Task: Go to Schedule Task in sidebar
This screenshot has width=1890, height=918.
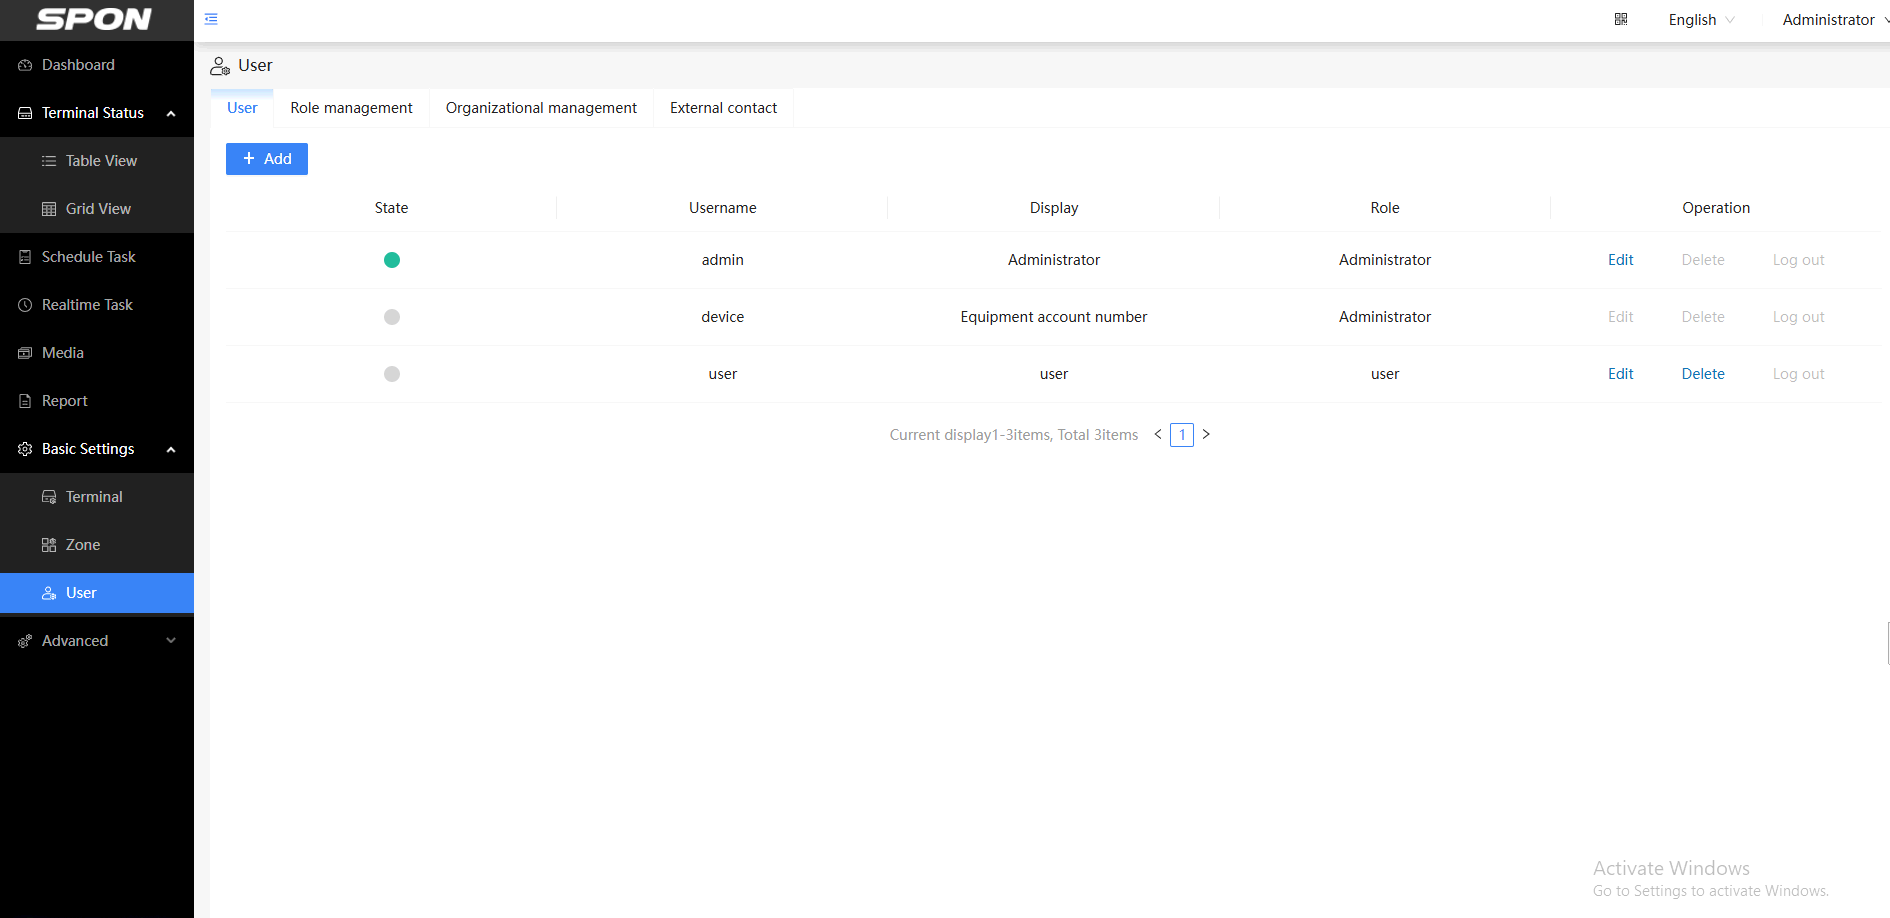Action: click(88, 257)
